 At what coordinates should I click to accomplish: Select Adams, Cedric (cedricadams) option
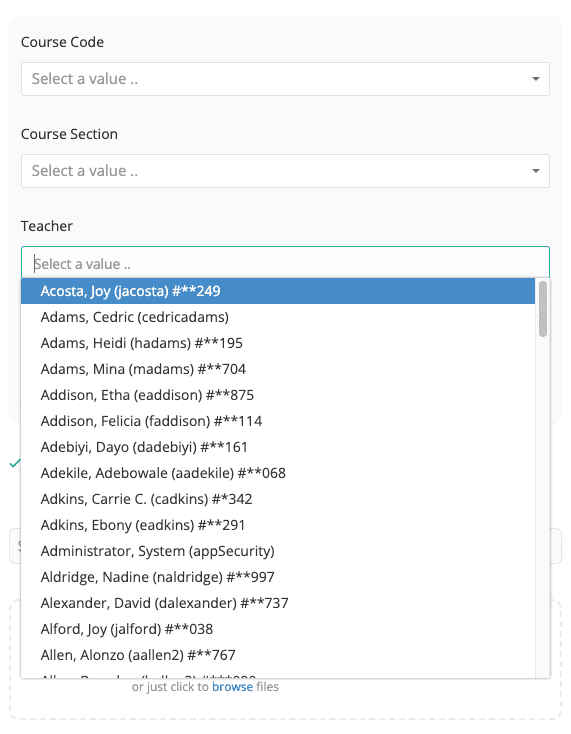click(278, 317)
